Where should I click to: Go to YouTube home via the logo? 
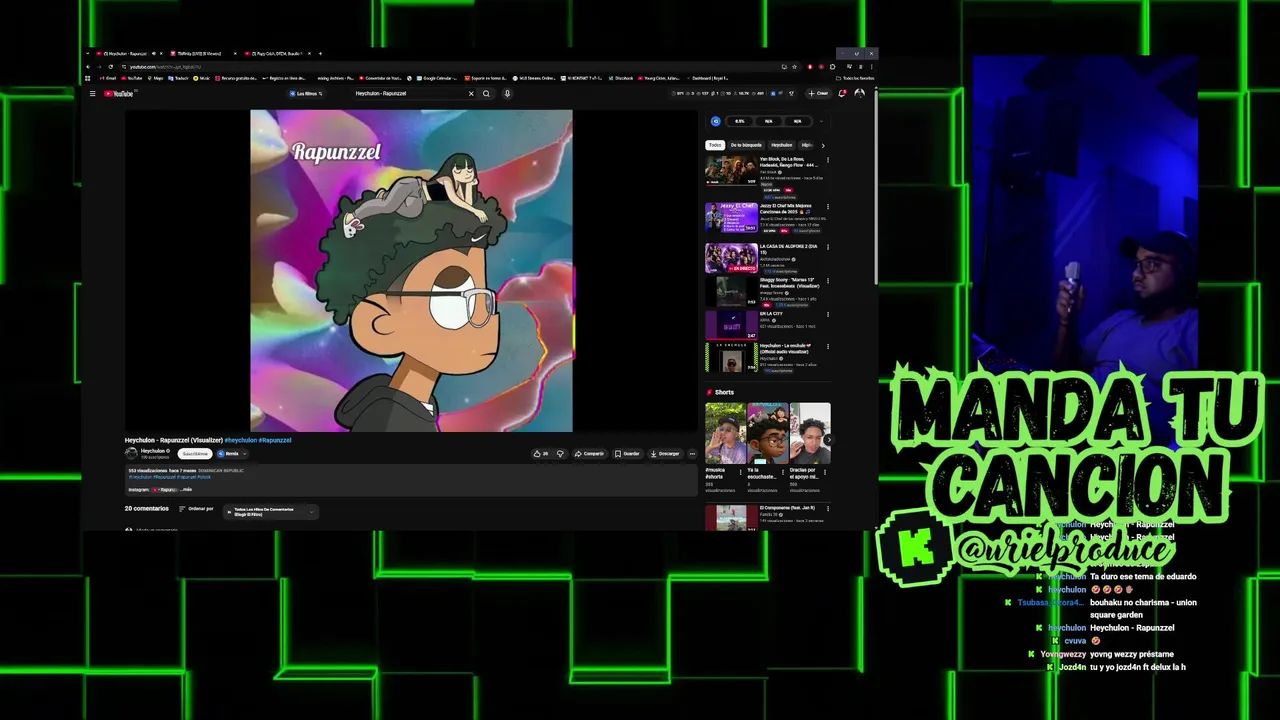119,94
